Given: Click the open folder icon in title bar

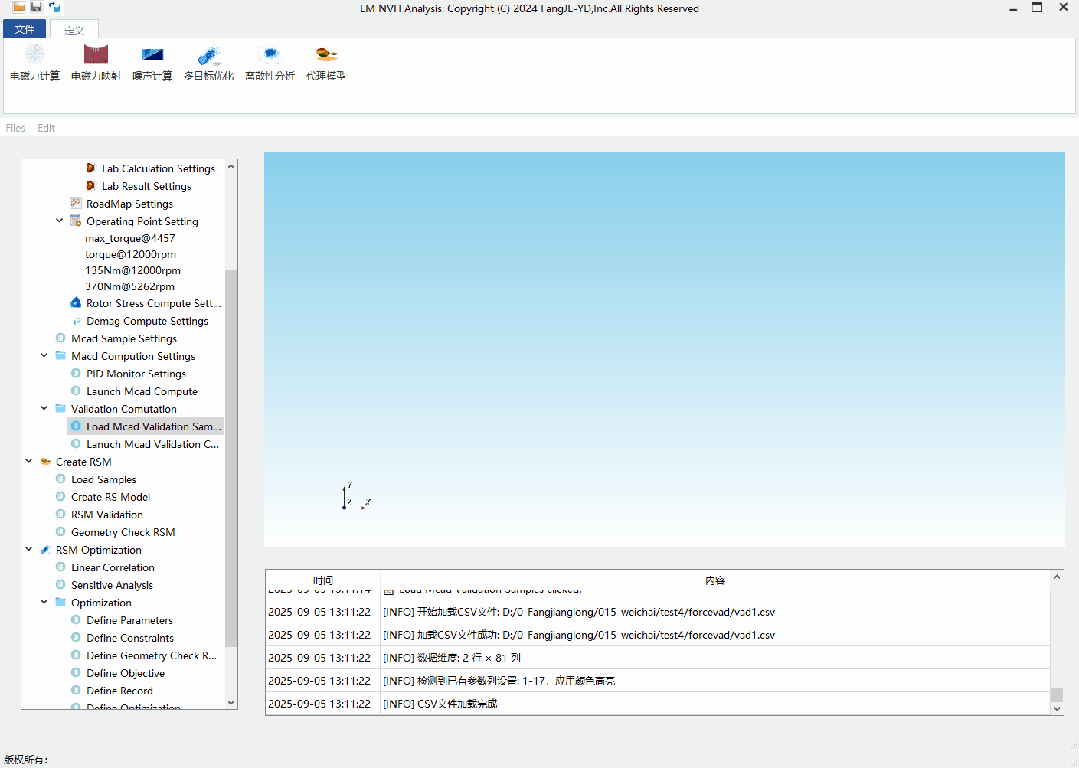Looking at the screenshot, I should click(x=19, y=7).
